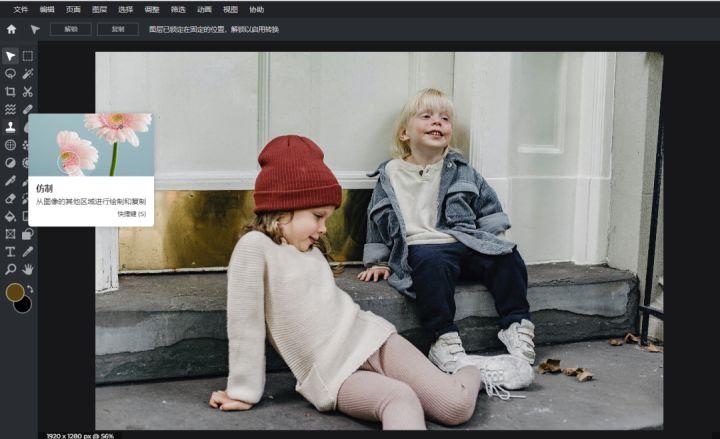
Task: Open the 图层 menu
Action: coord(99,9)
